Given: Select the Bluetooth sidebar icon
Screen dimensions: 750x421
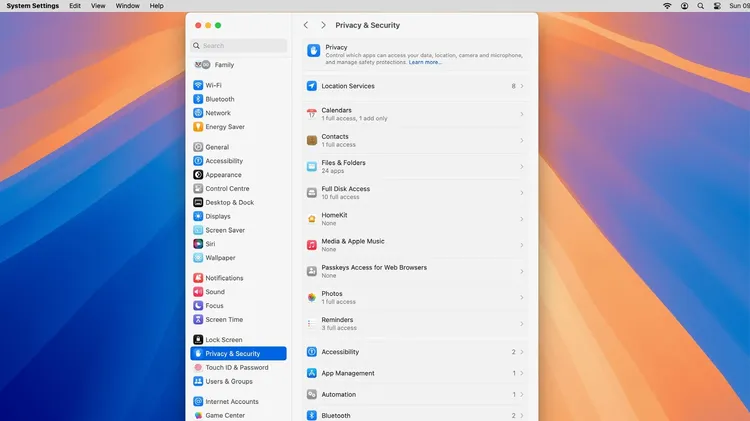Looking at the screenshot, I should (x=198, y=99).
